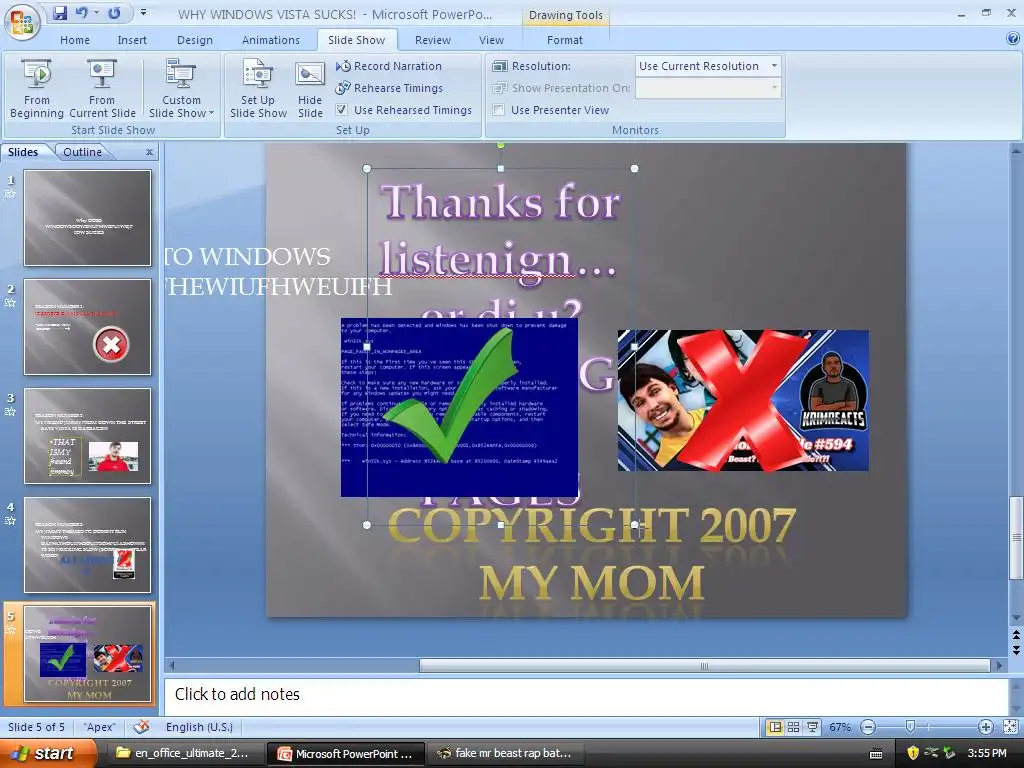The height and width of the screenshot is (768, 1024).
Task: Start Slide Show view from status bar
Action: point(812,727)
